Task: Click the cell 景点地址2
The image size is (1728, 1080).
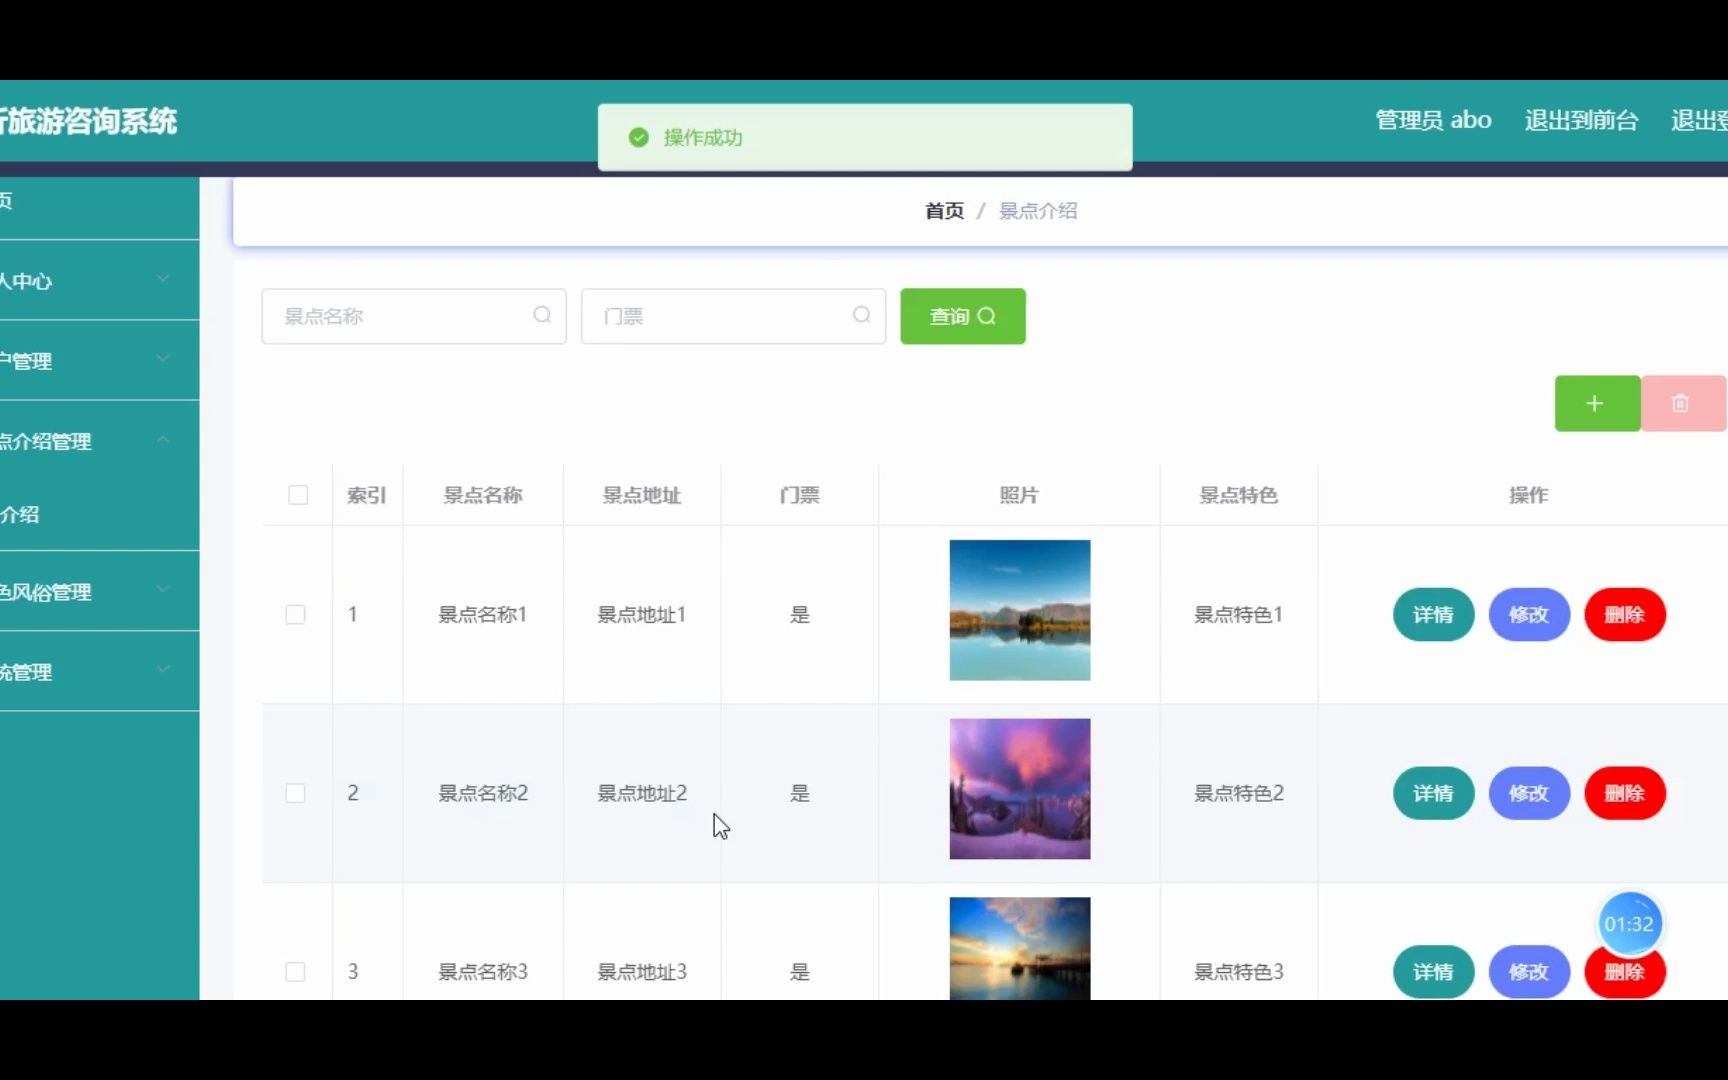Action: pyautogui.click(x=642, y=793)
